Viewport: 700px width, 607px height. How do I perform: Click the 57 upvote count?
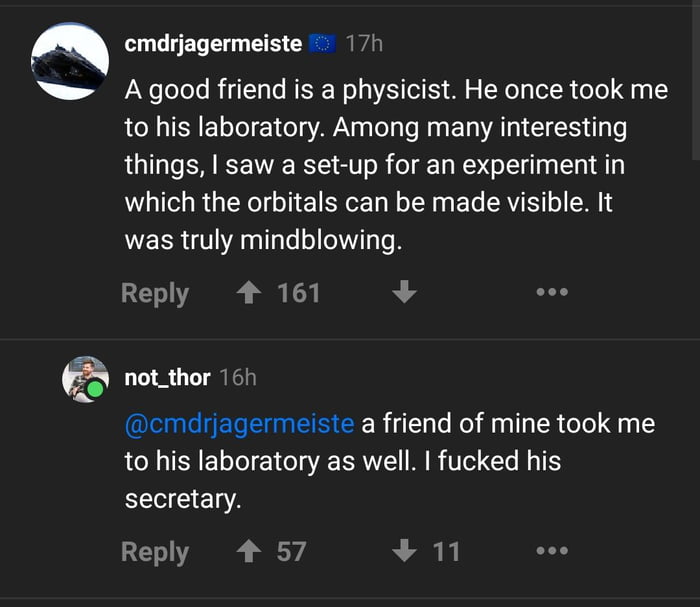291,551
